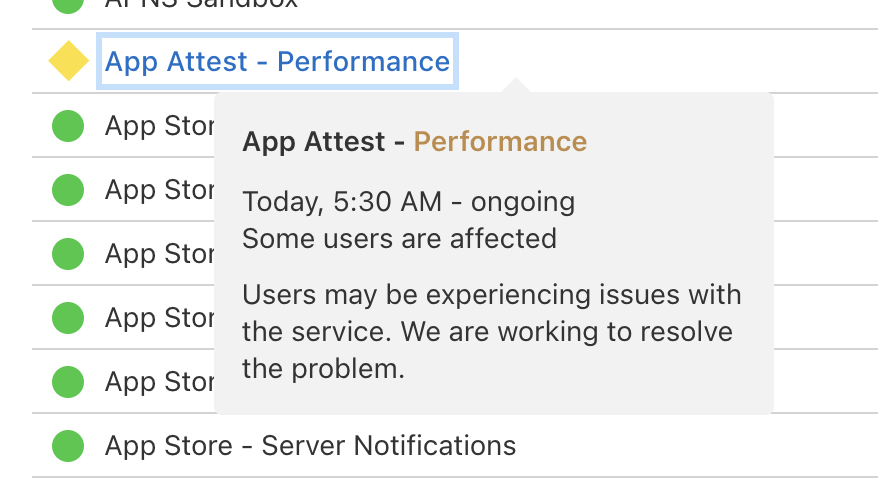Click green dot of fifth App Store row

[68, 382]
